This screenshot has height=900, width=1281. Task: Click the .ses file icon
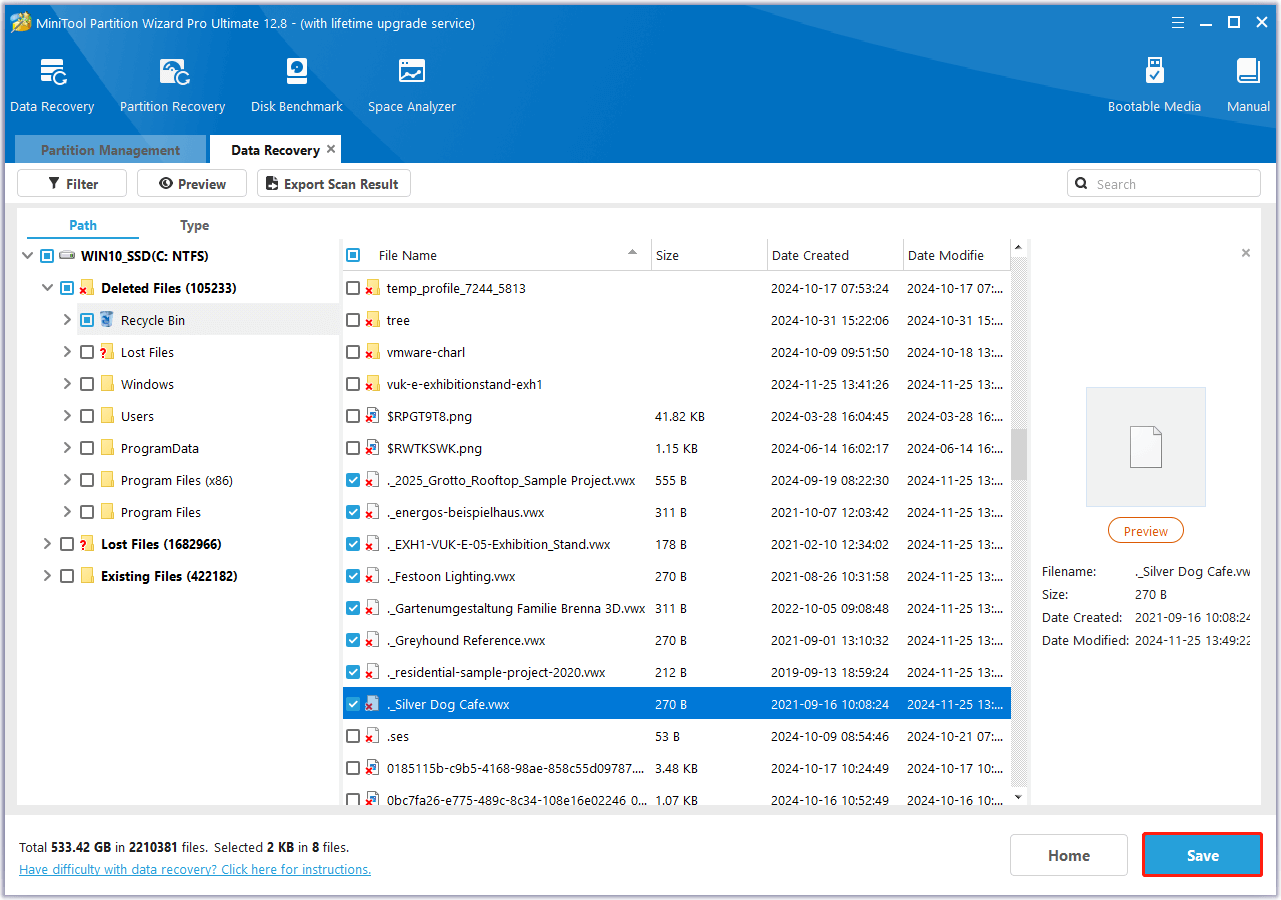pyautogui.click(x=372, y=736)
